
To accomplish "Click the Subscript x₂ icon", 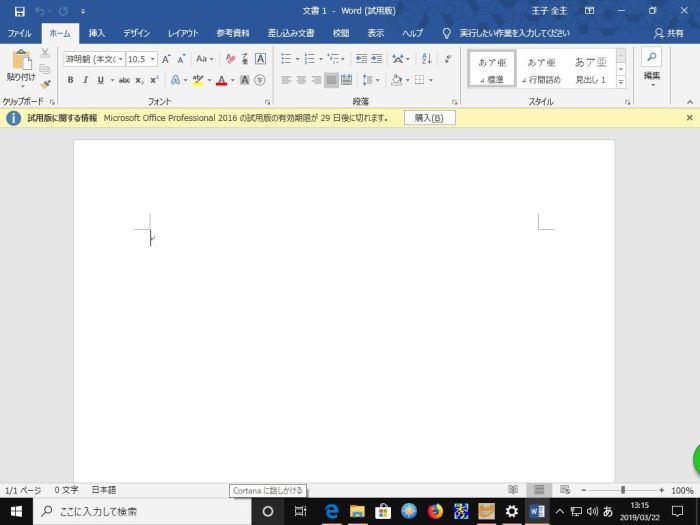I will tap(140, 80).
